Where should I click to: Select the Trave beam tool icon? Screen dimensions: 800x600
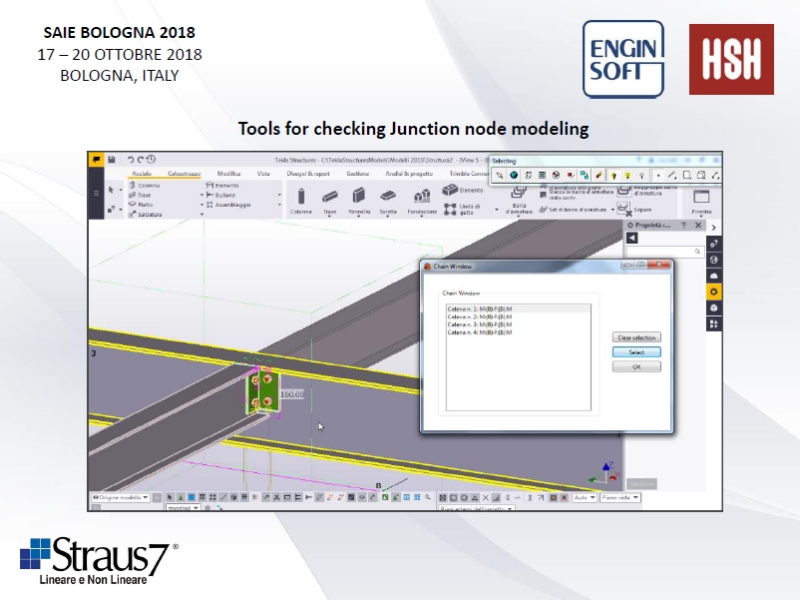pos(329,196)
